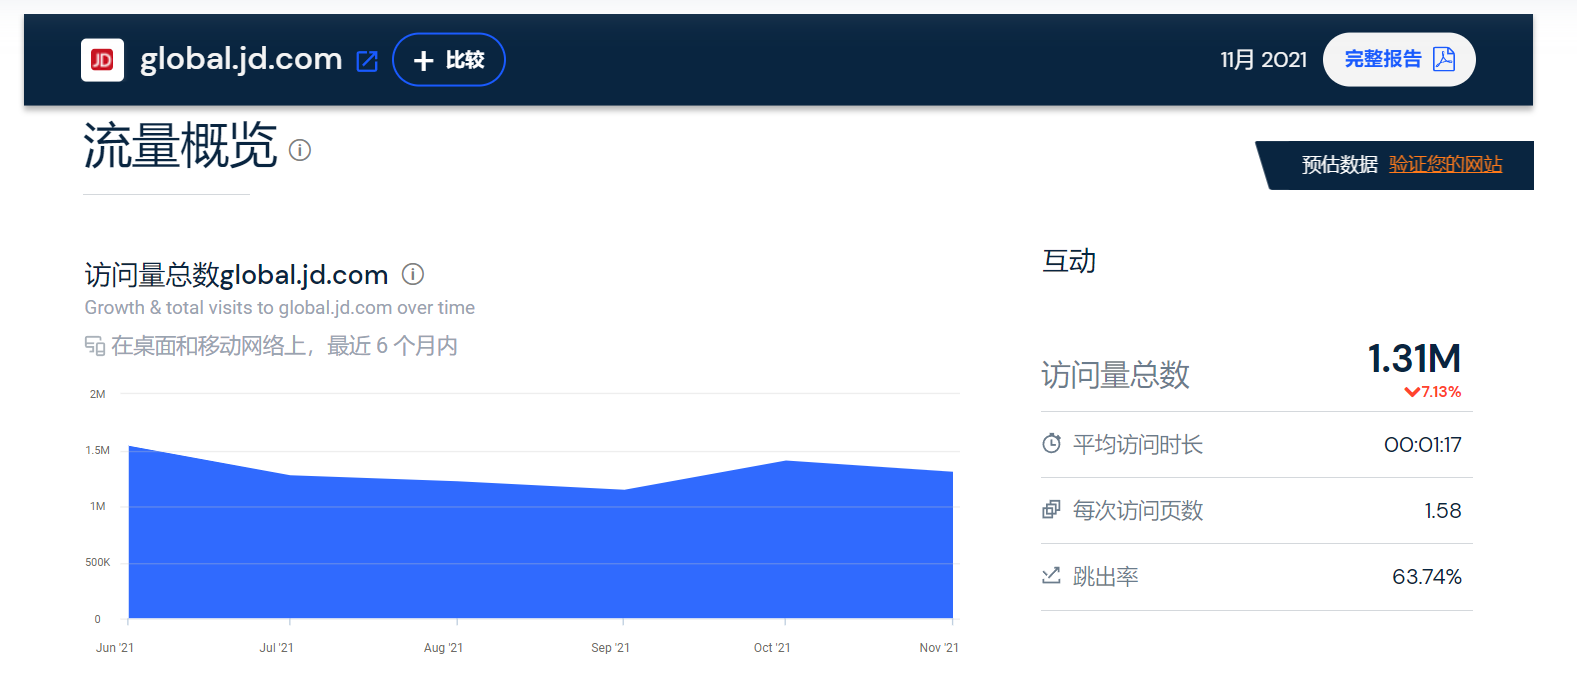Select the 1.31M total visits value
This screenshot has width=1577, height=676.
[1414, 358]
